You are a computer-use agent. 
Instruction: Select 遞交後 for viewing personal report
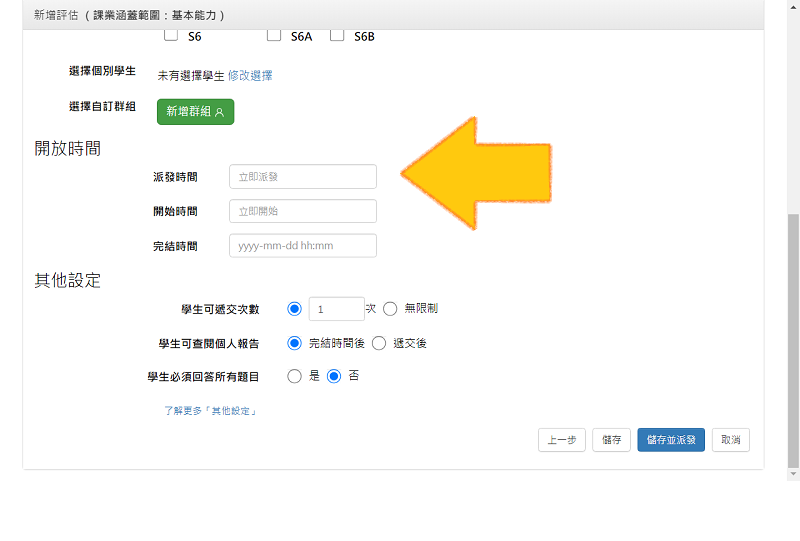tap(379, 343)
